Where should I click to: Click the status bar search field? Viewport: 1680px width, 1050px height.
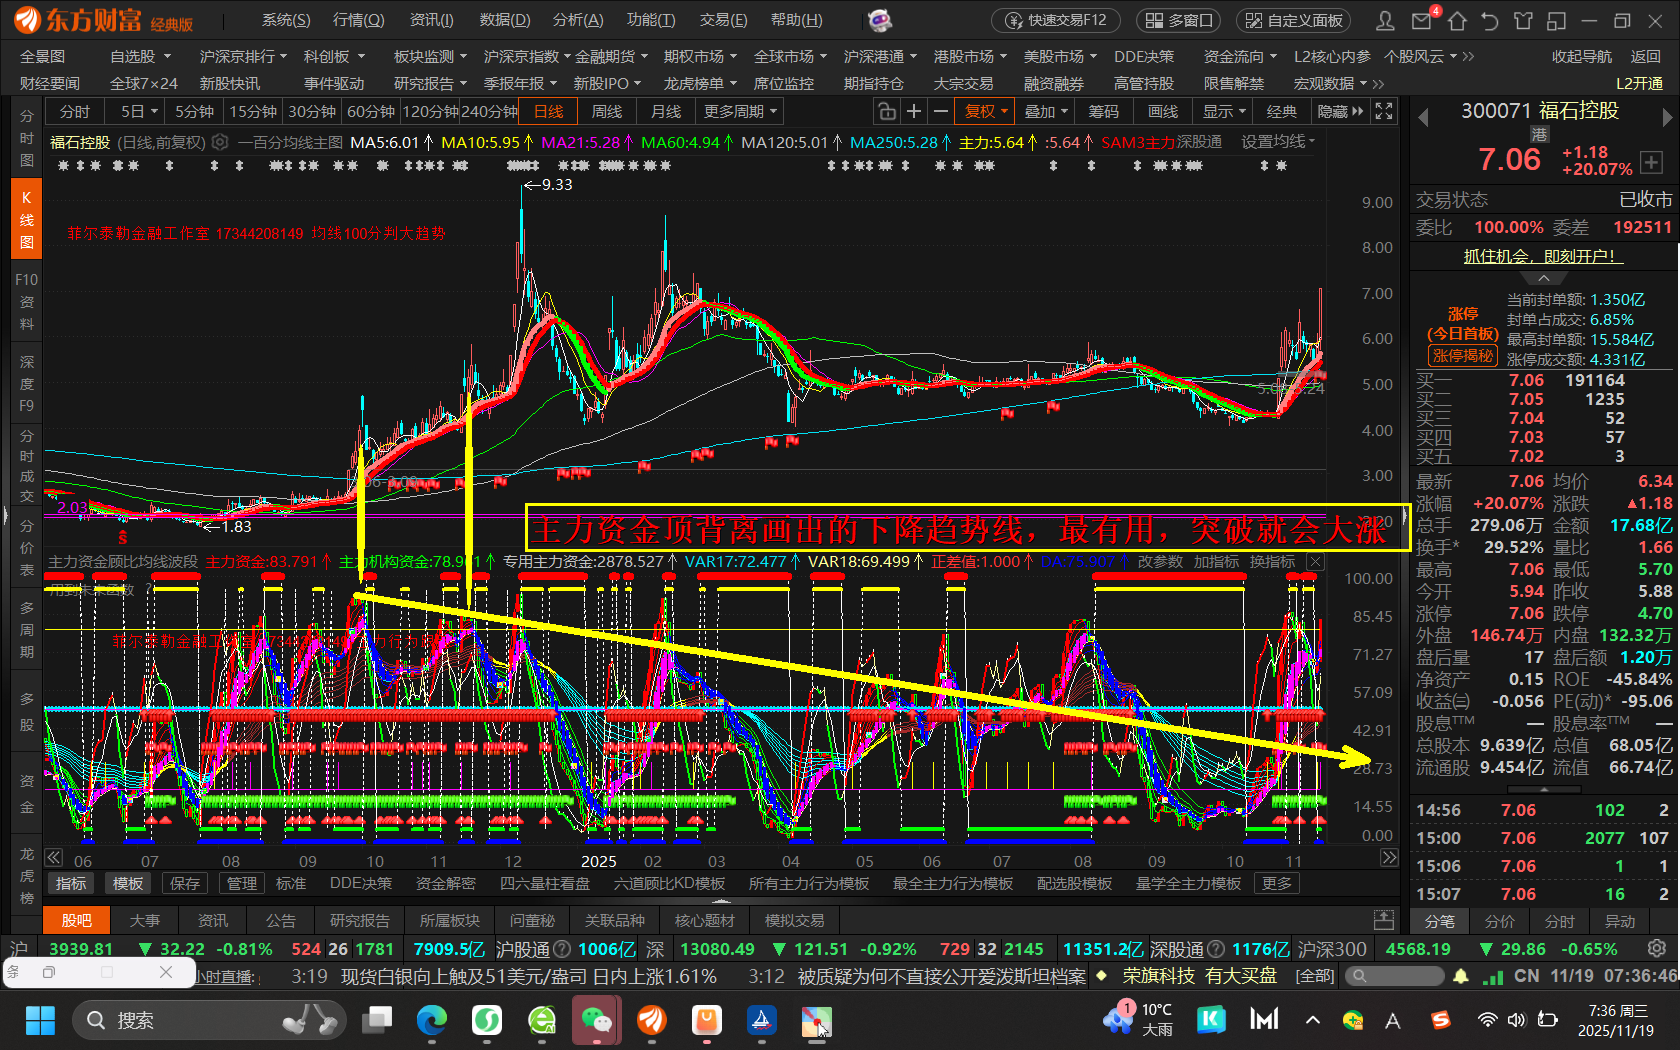[1395, 976]
